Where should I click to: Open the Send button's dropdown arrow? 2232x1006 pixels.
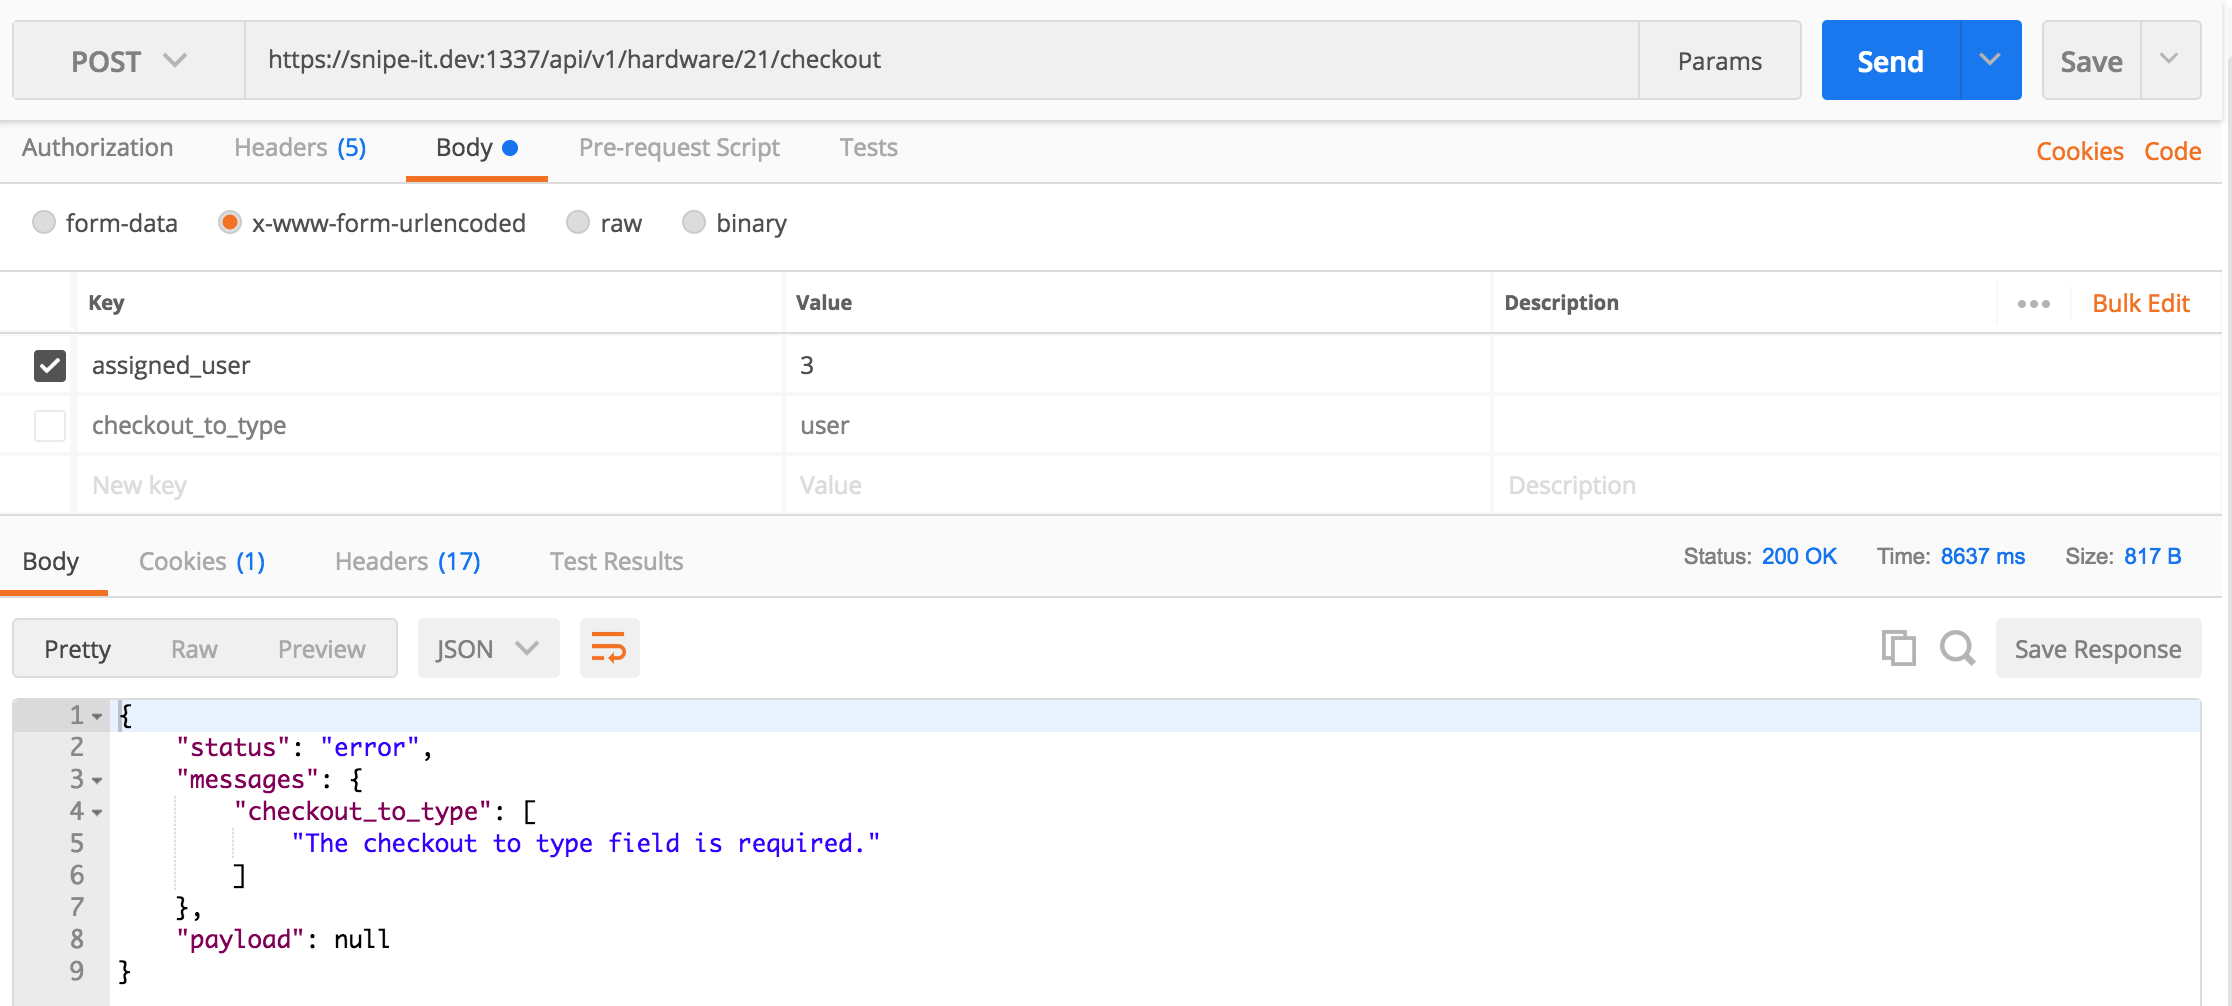[1990, 60]
